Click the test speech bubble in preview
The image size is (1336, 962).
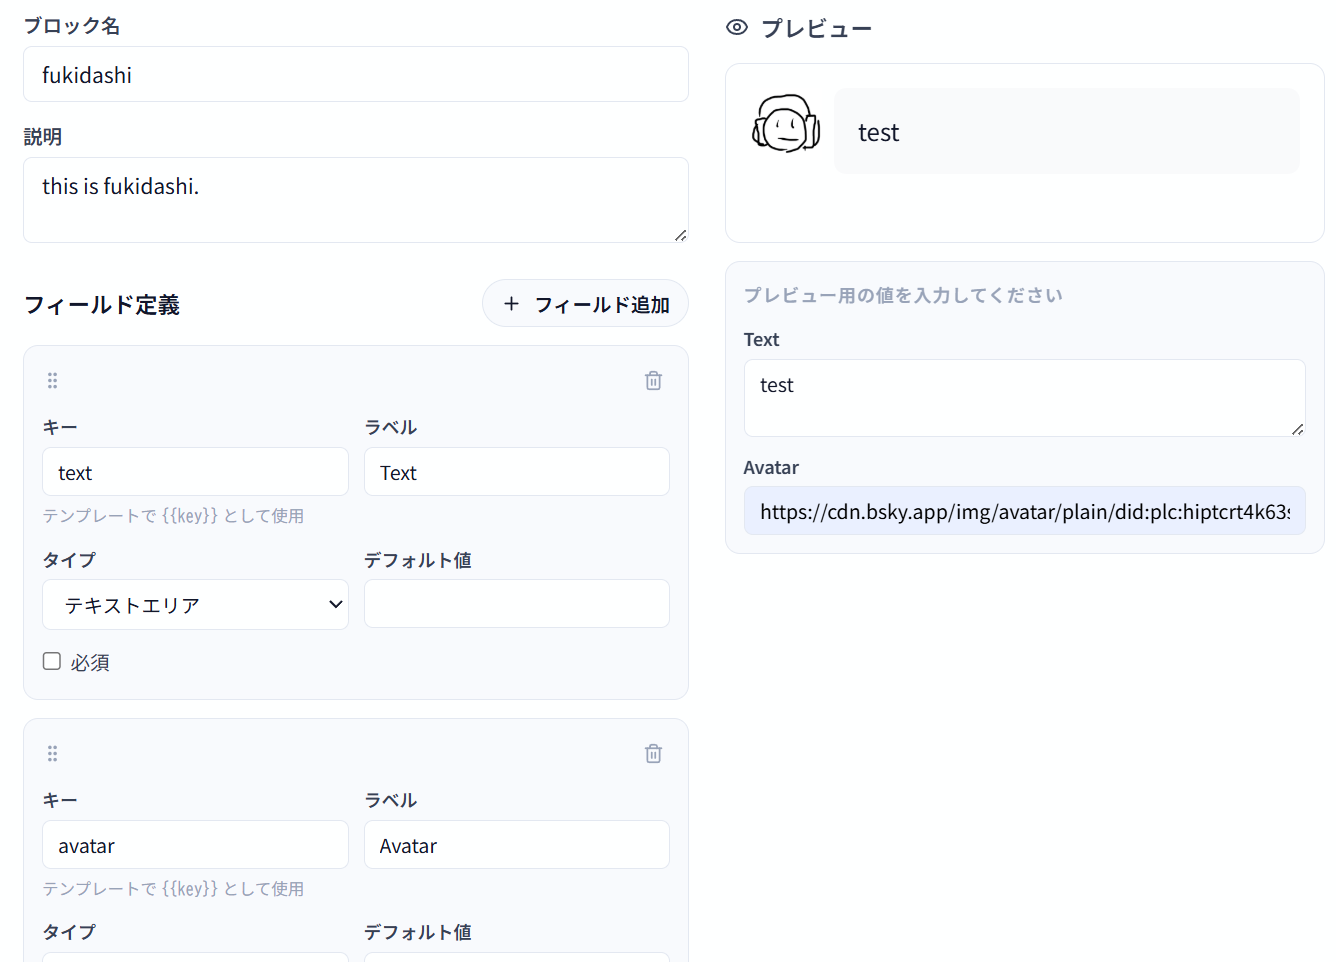point(1066,132)
